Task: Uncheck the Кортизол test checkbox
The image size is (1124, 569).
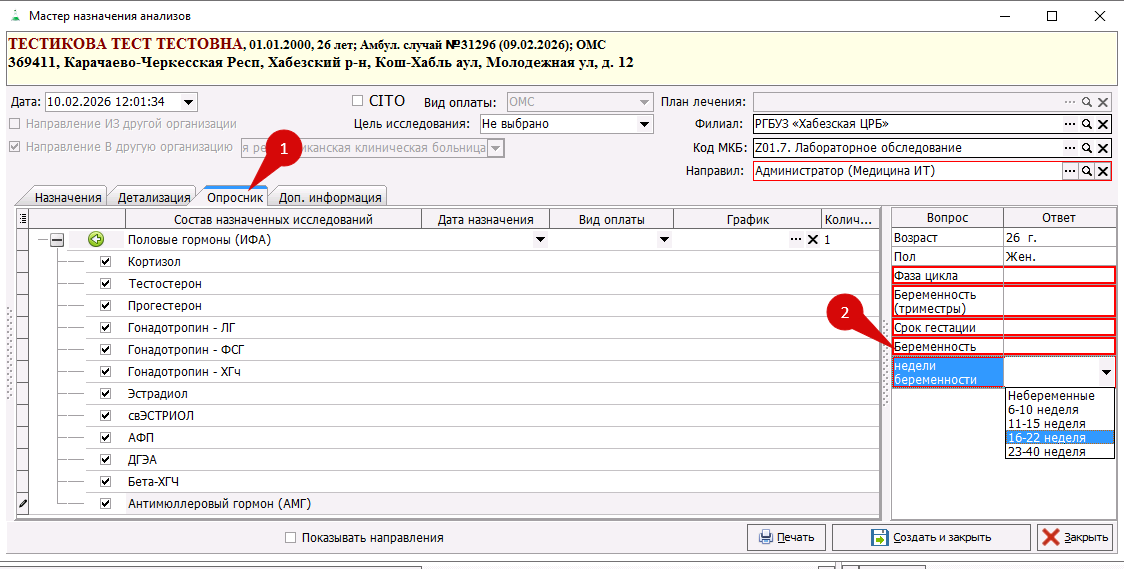Action: (105, 262)
